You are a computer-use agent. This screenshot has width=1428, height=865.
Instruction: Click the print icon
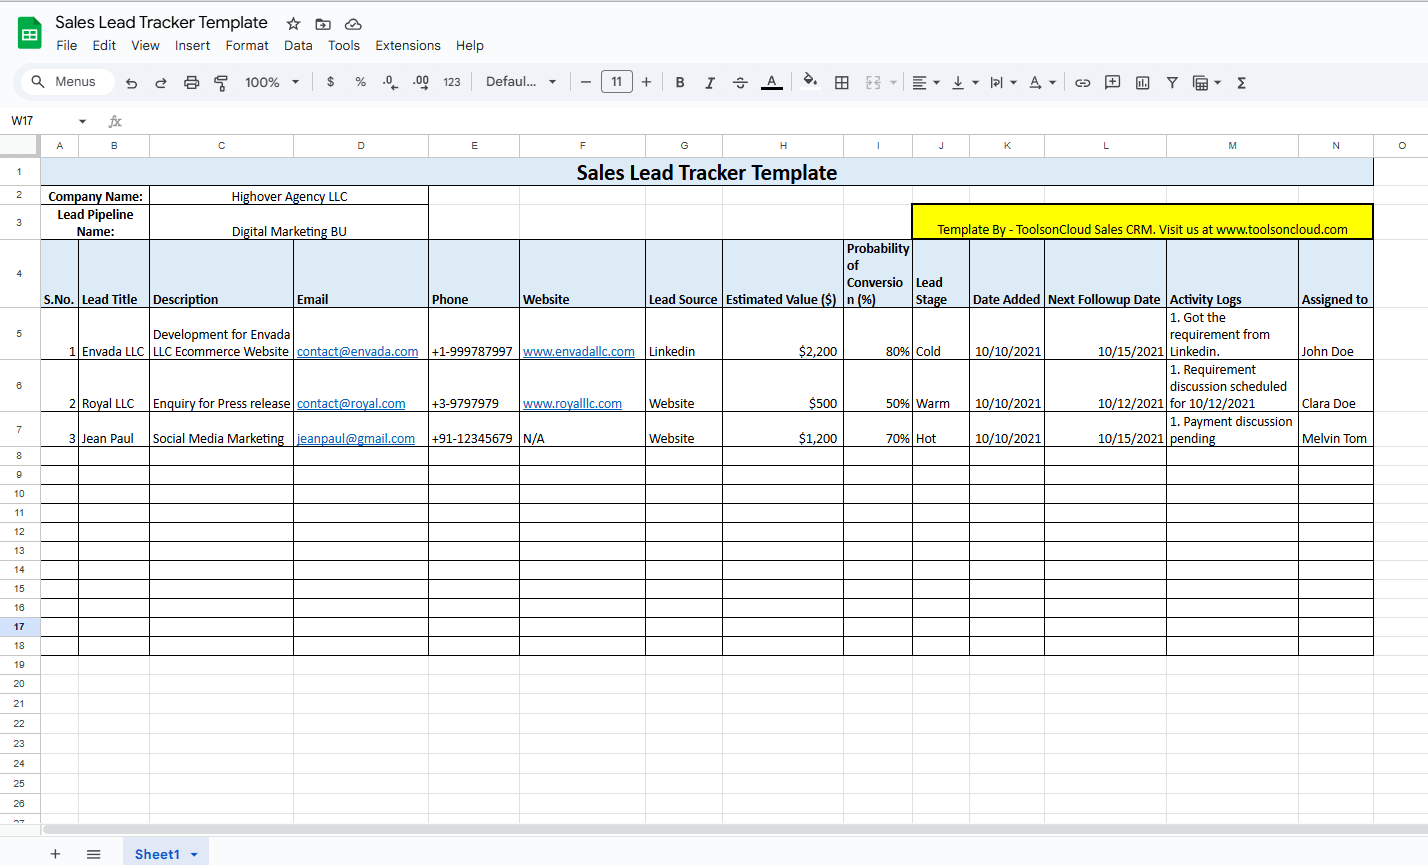coord(191,82)
